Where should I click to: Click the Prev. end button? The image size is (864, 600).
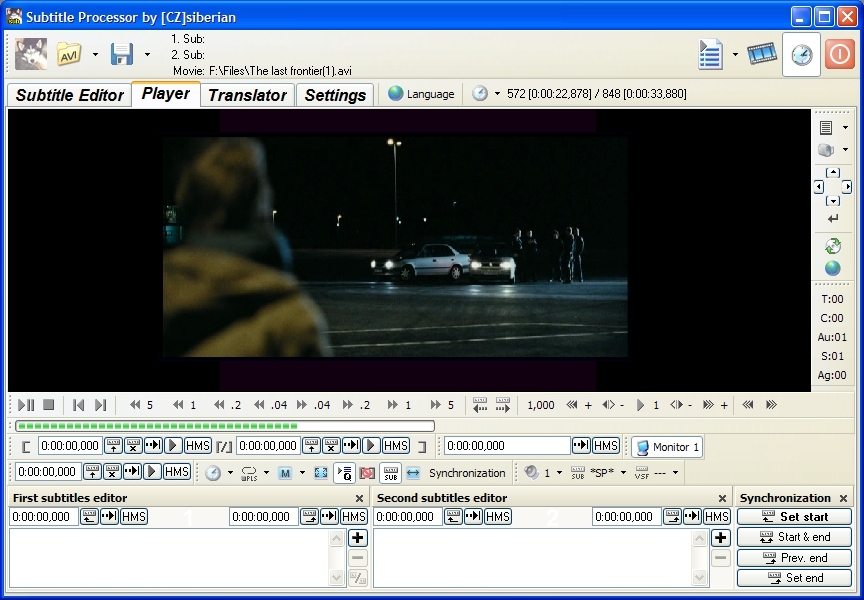tap(795, 558)
